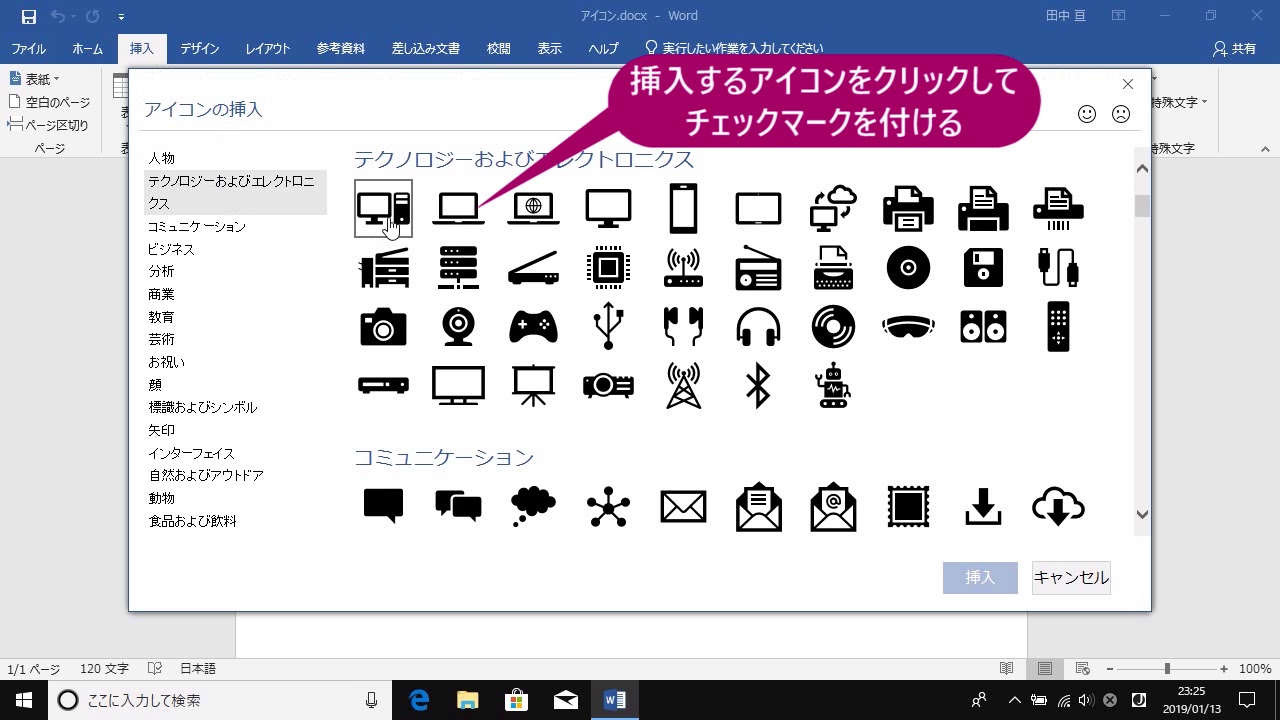
Task: Click the 挿入 button in dialog
Action: coord(980,578)
